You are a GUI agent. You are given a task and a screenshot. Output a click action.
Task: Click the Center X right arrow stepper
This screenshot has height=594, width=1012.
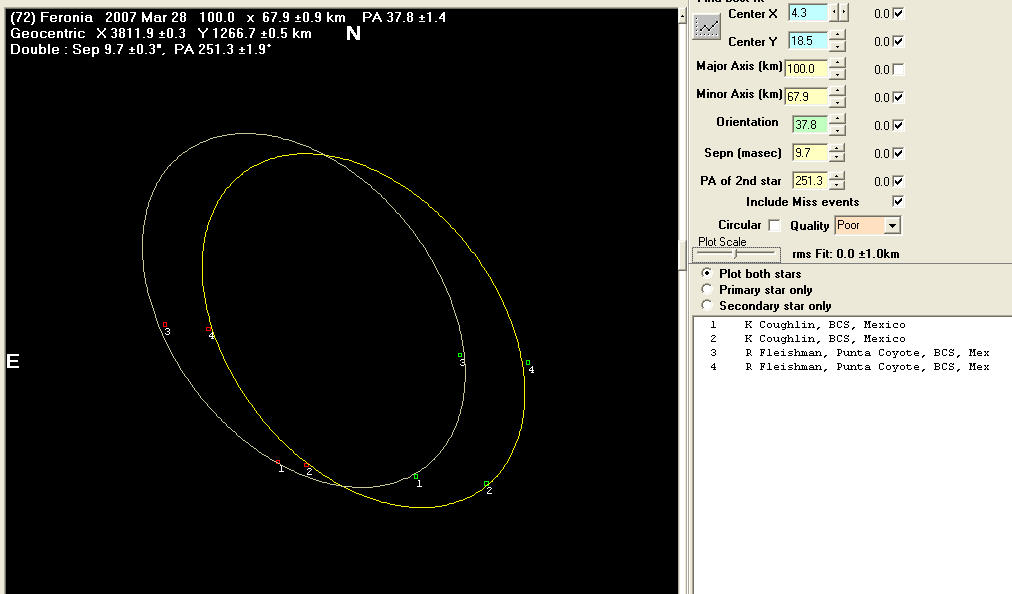[x=843, y=12]
